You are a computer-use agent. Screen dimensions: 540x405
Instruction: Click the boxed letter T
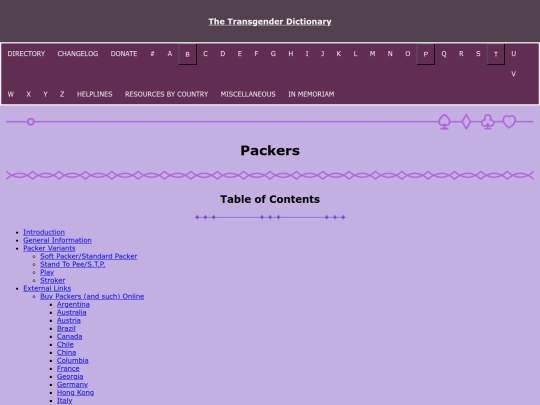(x=496, y=54)
